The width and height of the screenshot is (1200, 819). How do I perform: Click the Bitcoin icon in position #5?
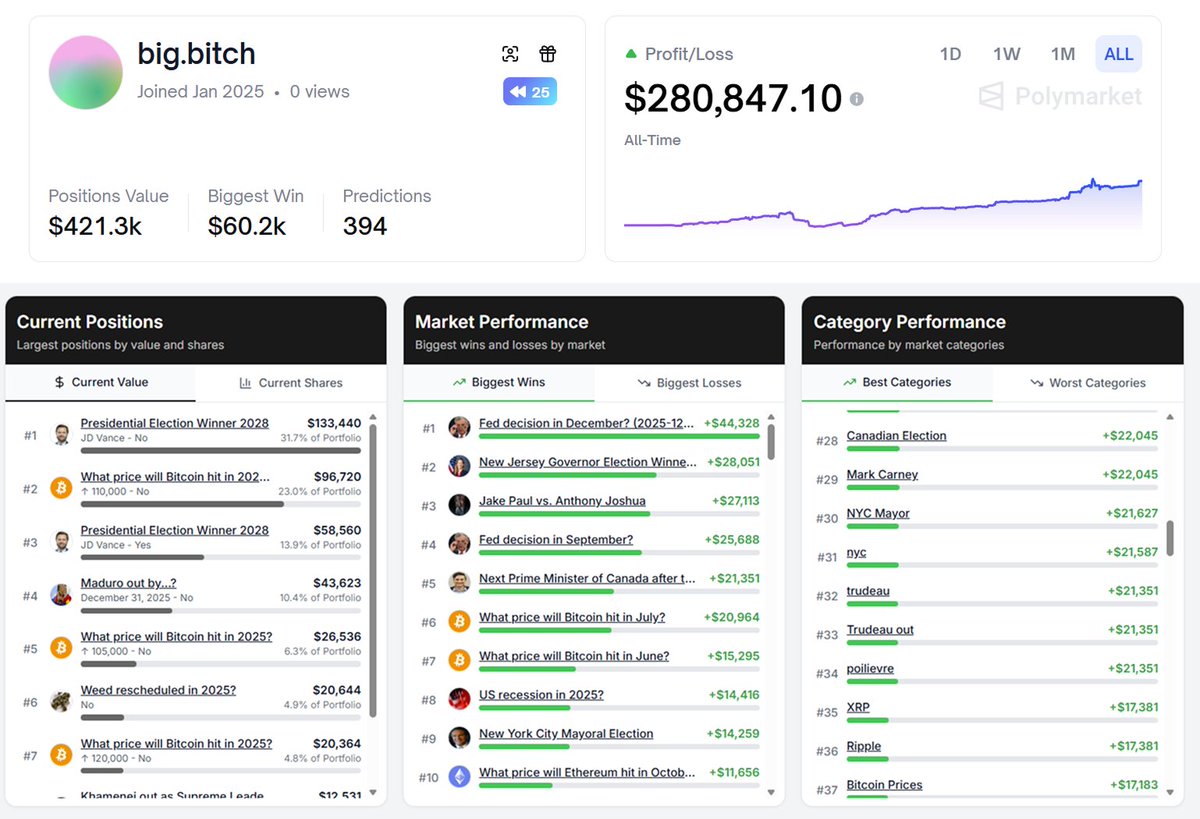click(x=61, y=649)
